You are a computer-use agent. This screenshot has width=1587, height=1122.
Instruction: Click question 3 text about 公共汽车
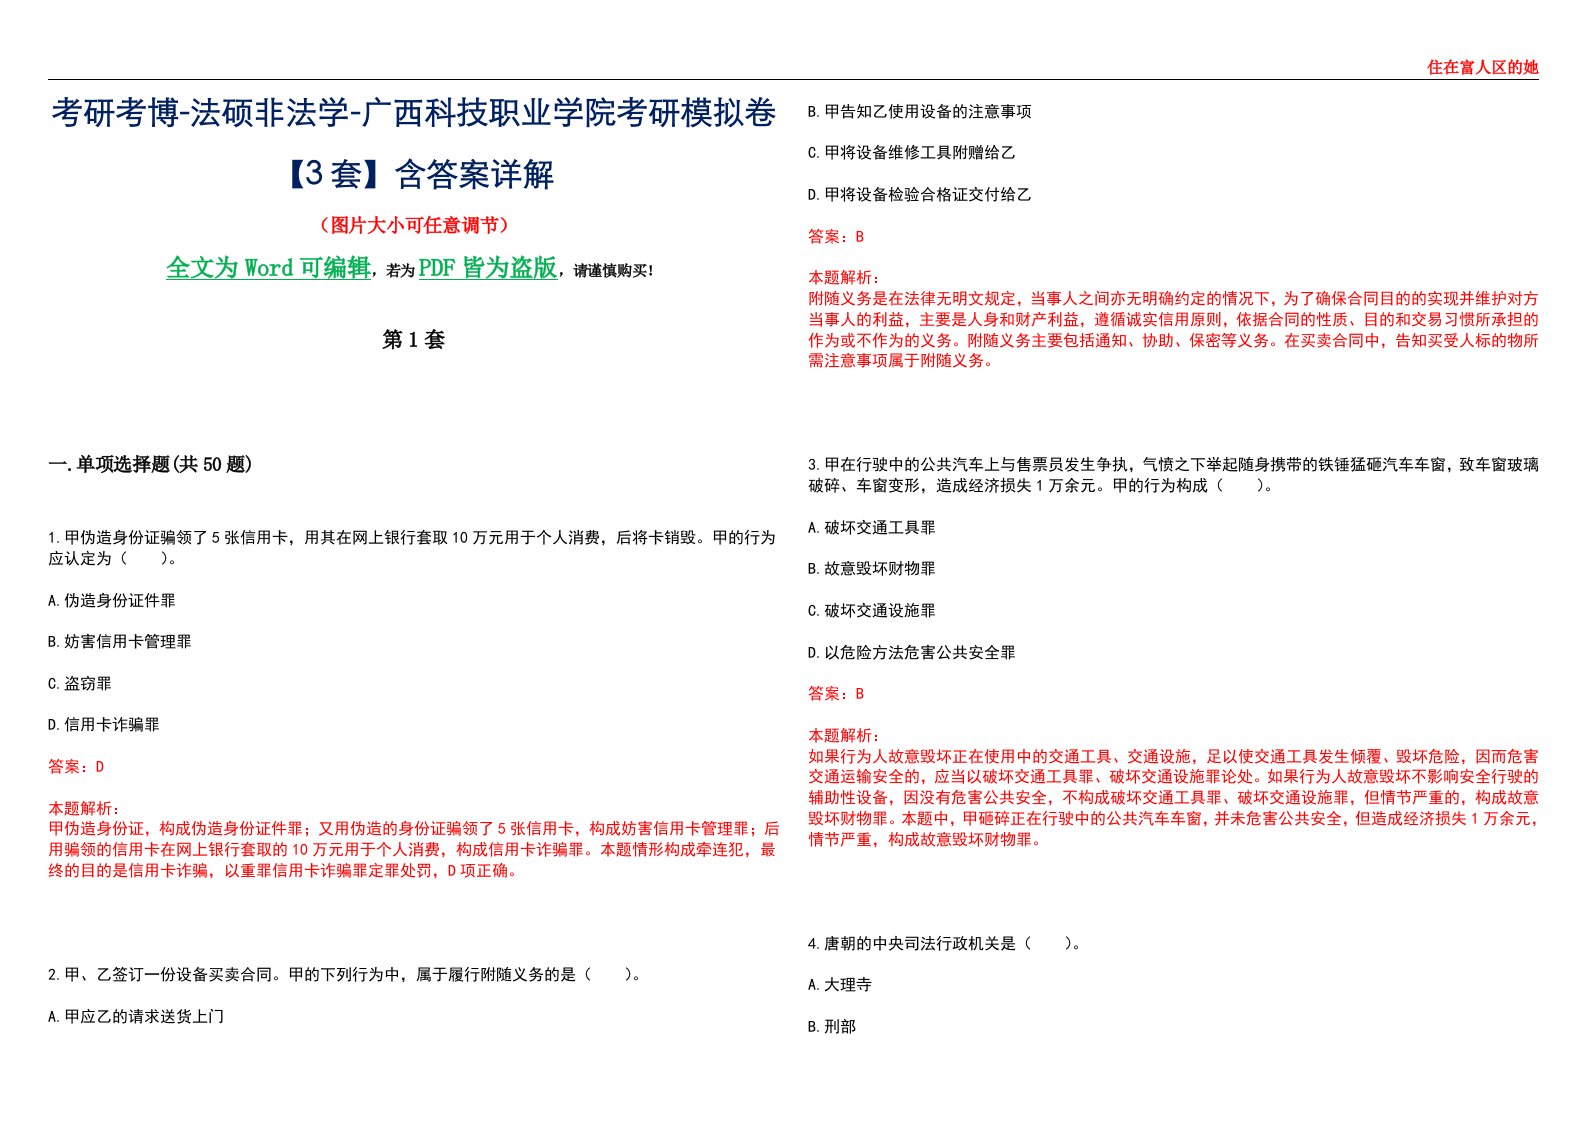(x=1173, y=475)
